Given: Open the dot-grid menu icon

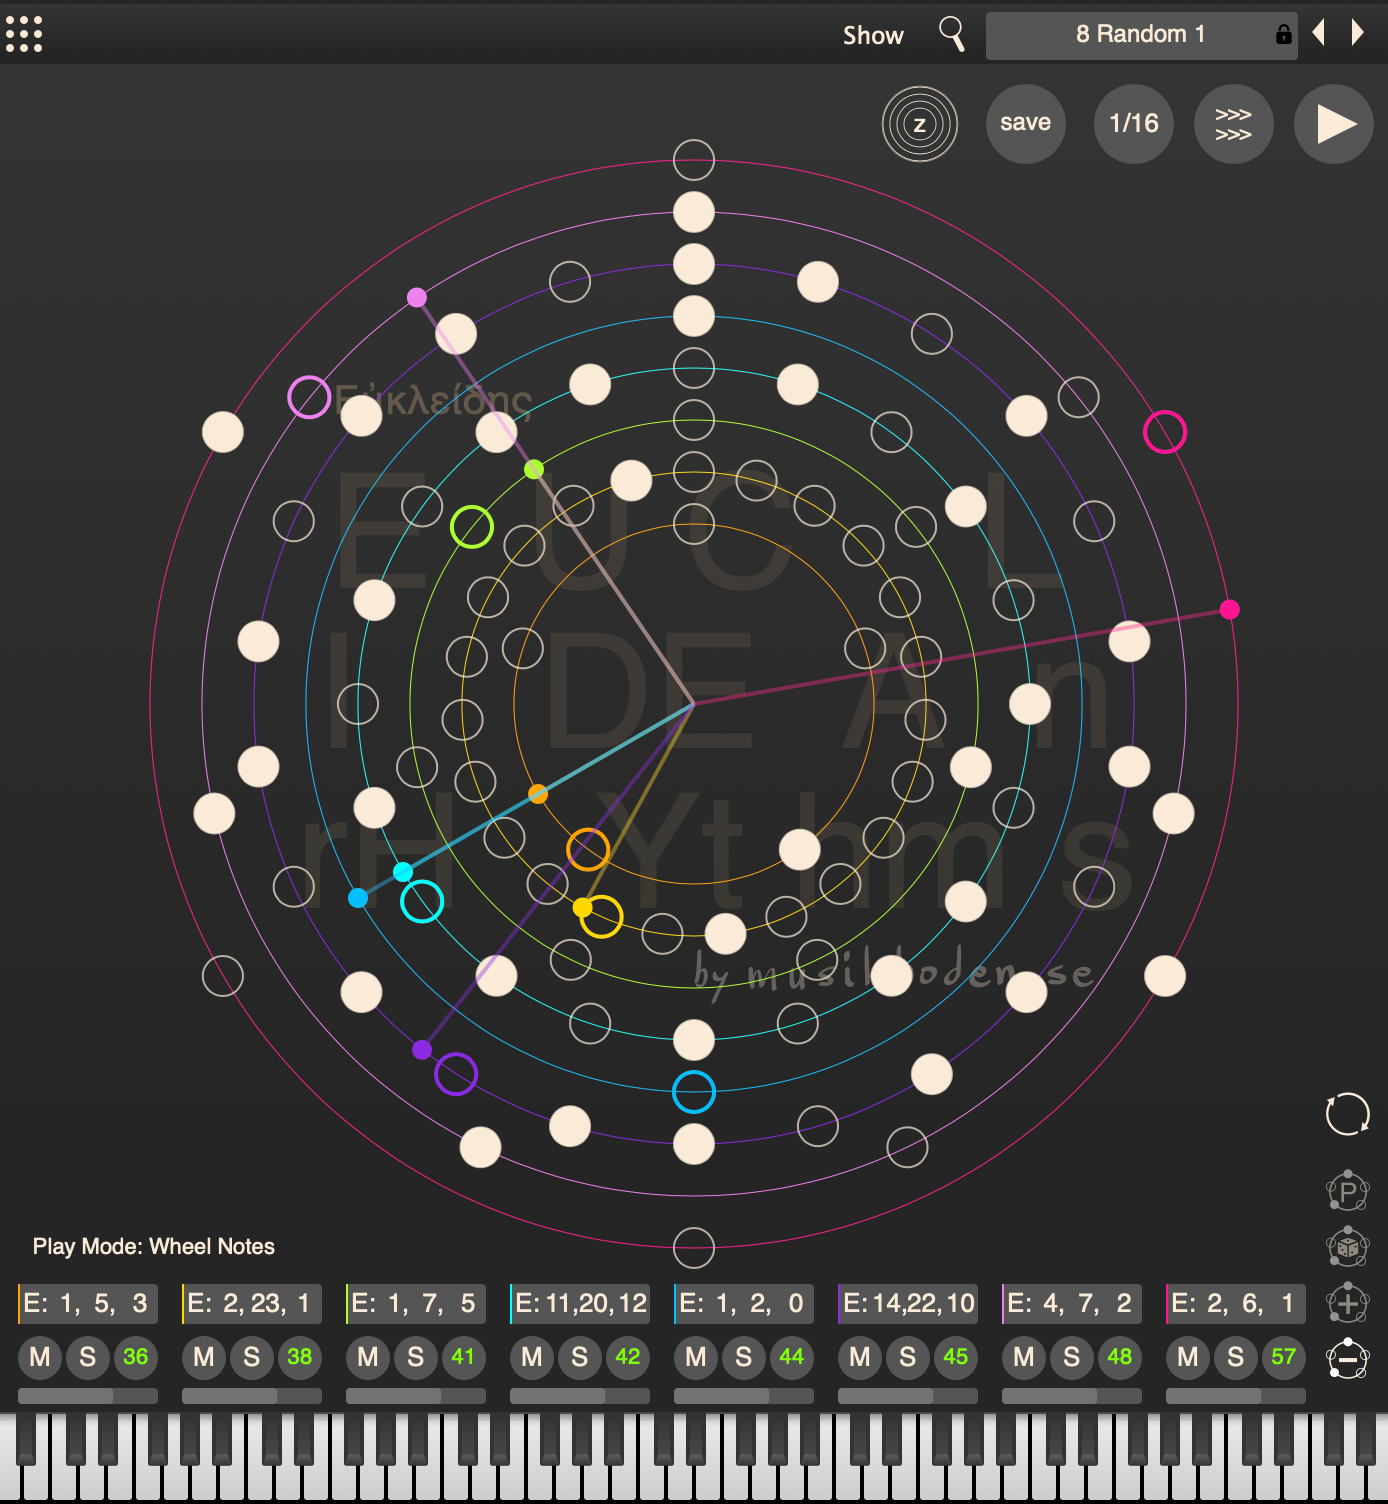Looking at the screenshot, I should pyautogui.click(x=24, y=34).
